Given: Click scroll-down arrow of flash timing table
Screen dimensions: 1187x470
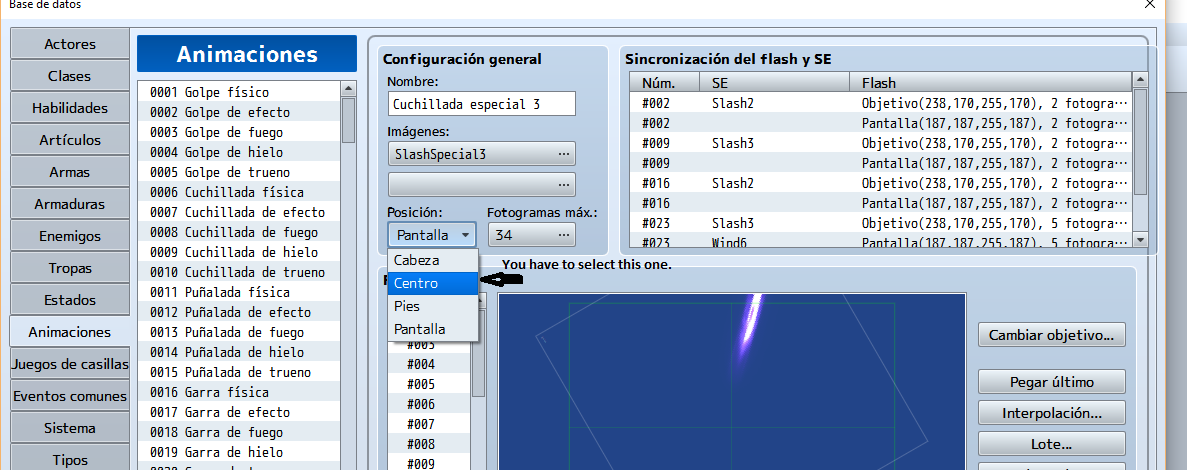Looking at the screenshot, I should point(1140,239).
